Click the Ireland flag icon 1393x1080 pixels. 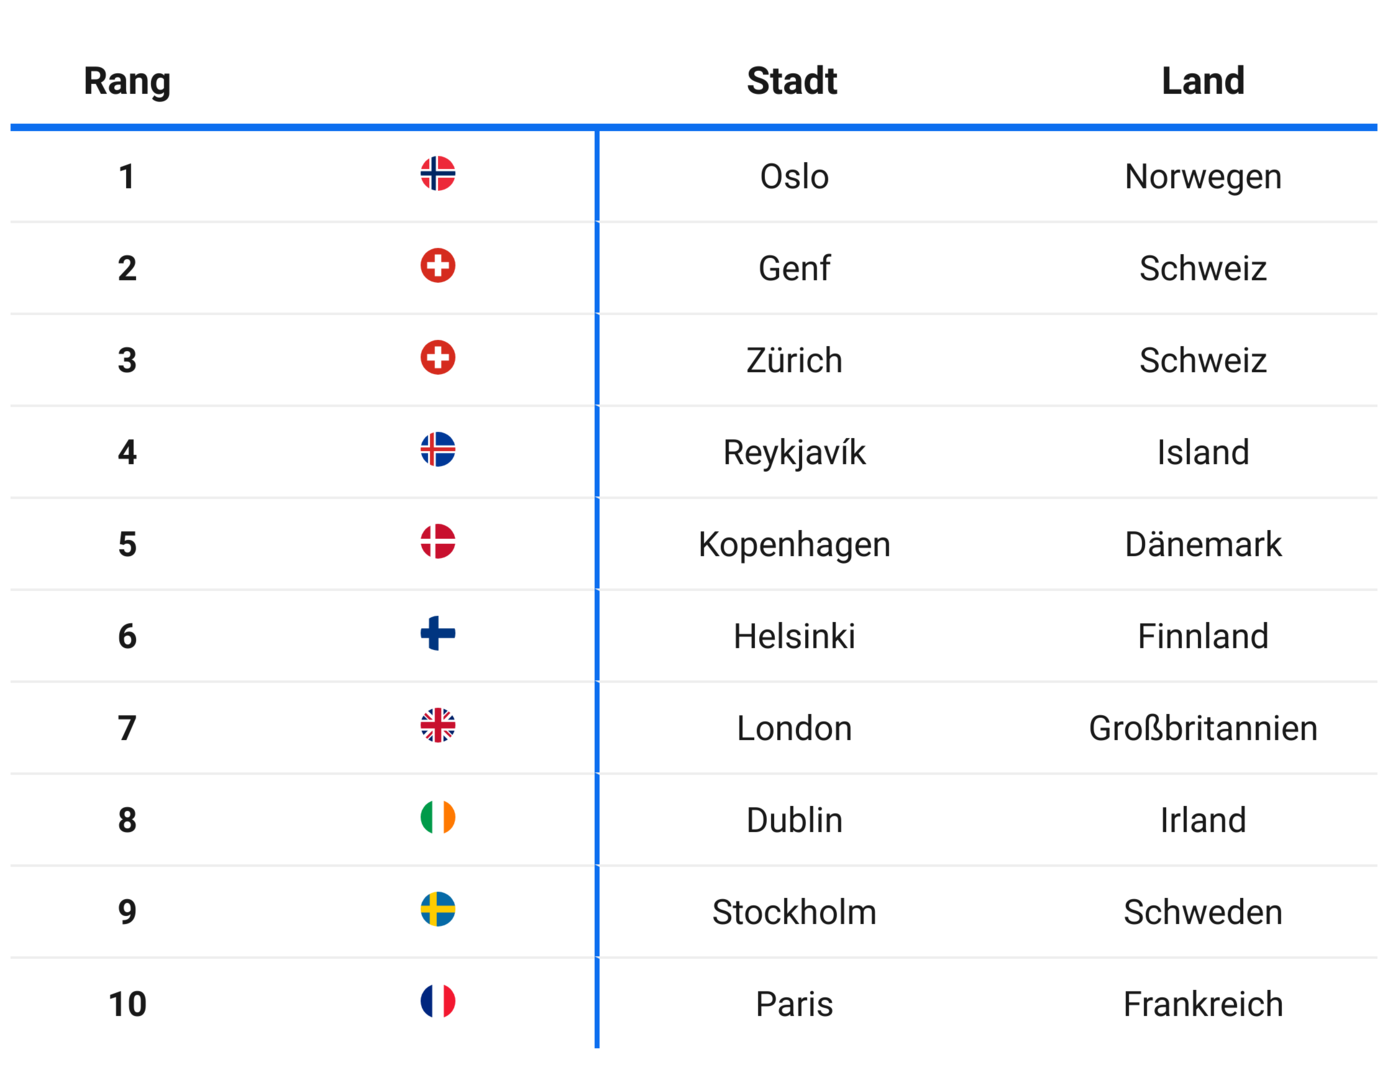[438, 818]
